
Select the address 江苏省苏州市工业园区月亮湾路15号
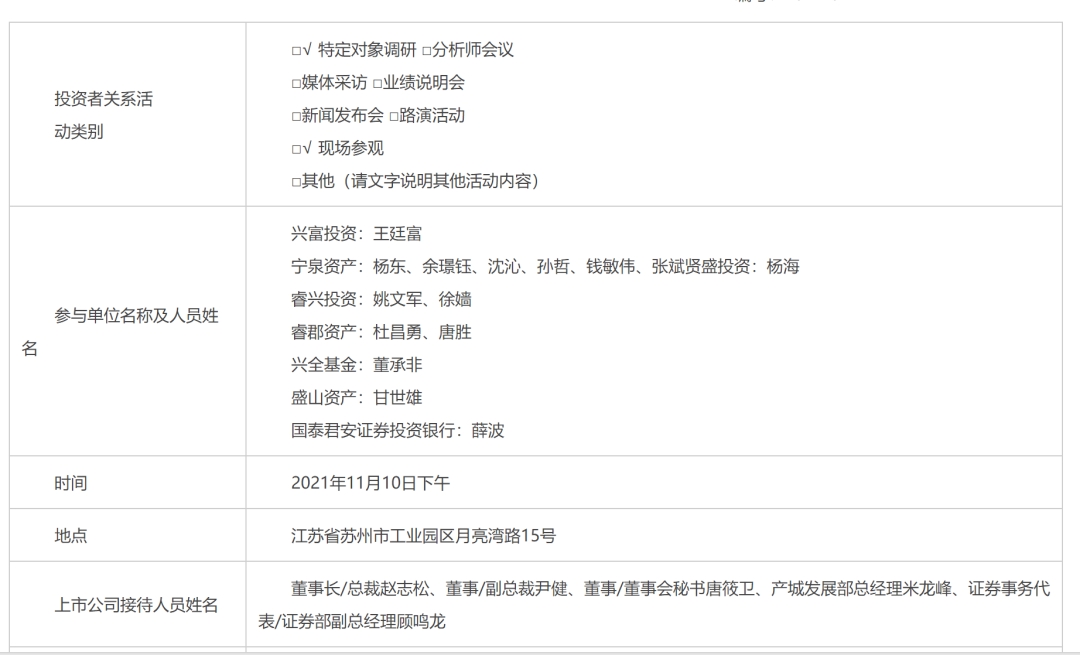(x=423, y=535)
